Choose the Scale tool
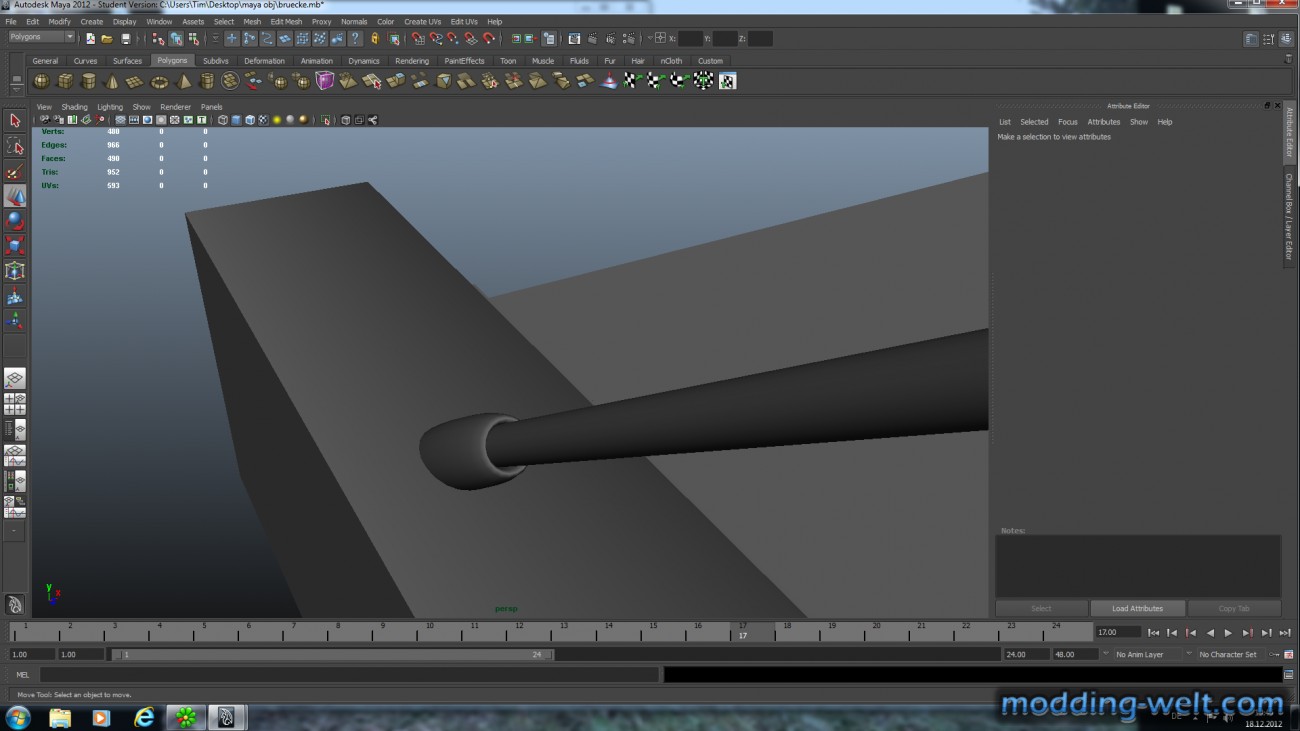The width and height of the screenshot is (1300, 731). (15, 246)
